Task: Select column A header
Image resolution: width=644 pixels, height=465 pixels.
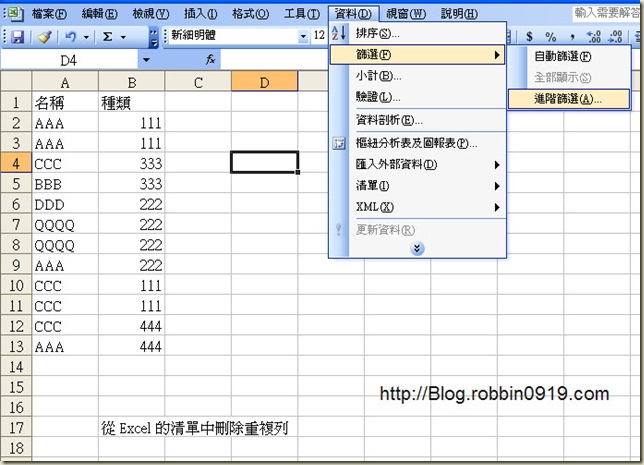Action: pyautogui.click(x=65, y=83)
